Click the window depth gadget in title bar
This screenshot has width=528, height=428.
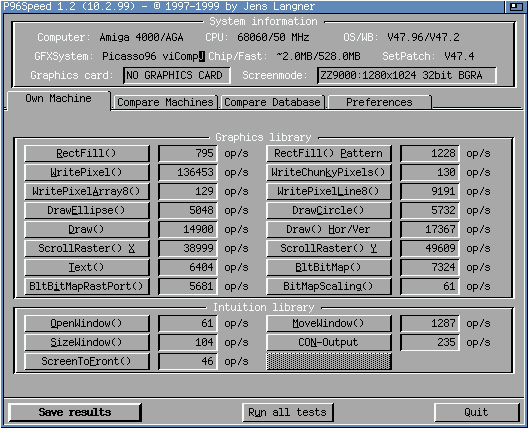[516, 6]
